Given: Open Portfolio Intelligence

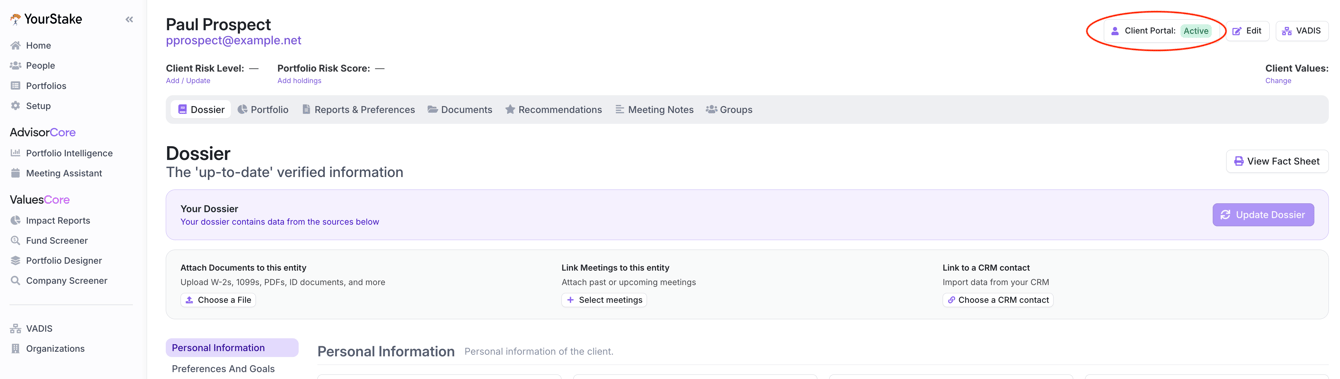Looking at the screenshot, I should click(x=69, y=153).
